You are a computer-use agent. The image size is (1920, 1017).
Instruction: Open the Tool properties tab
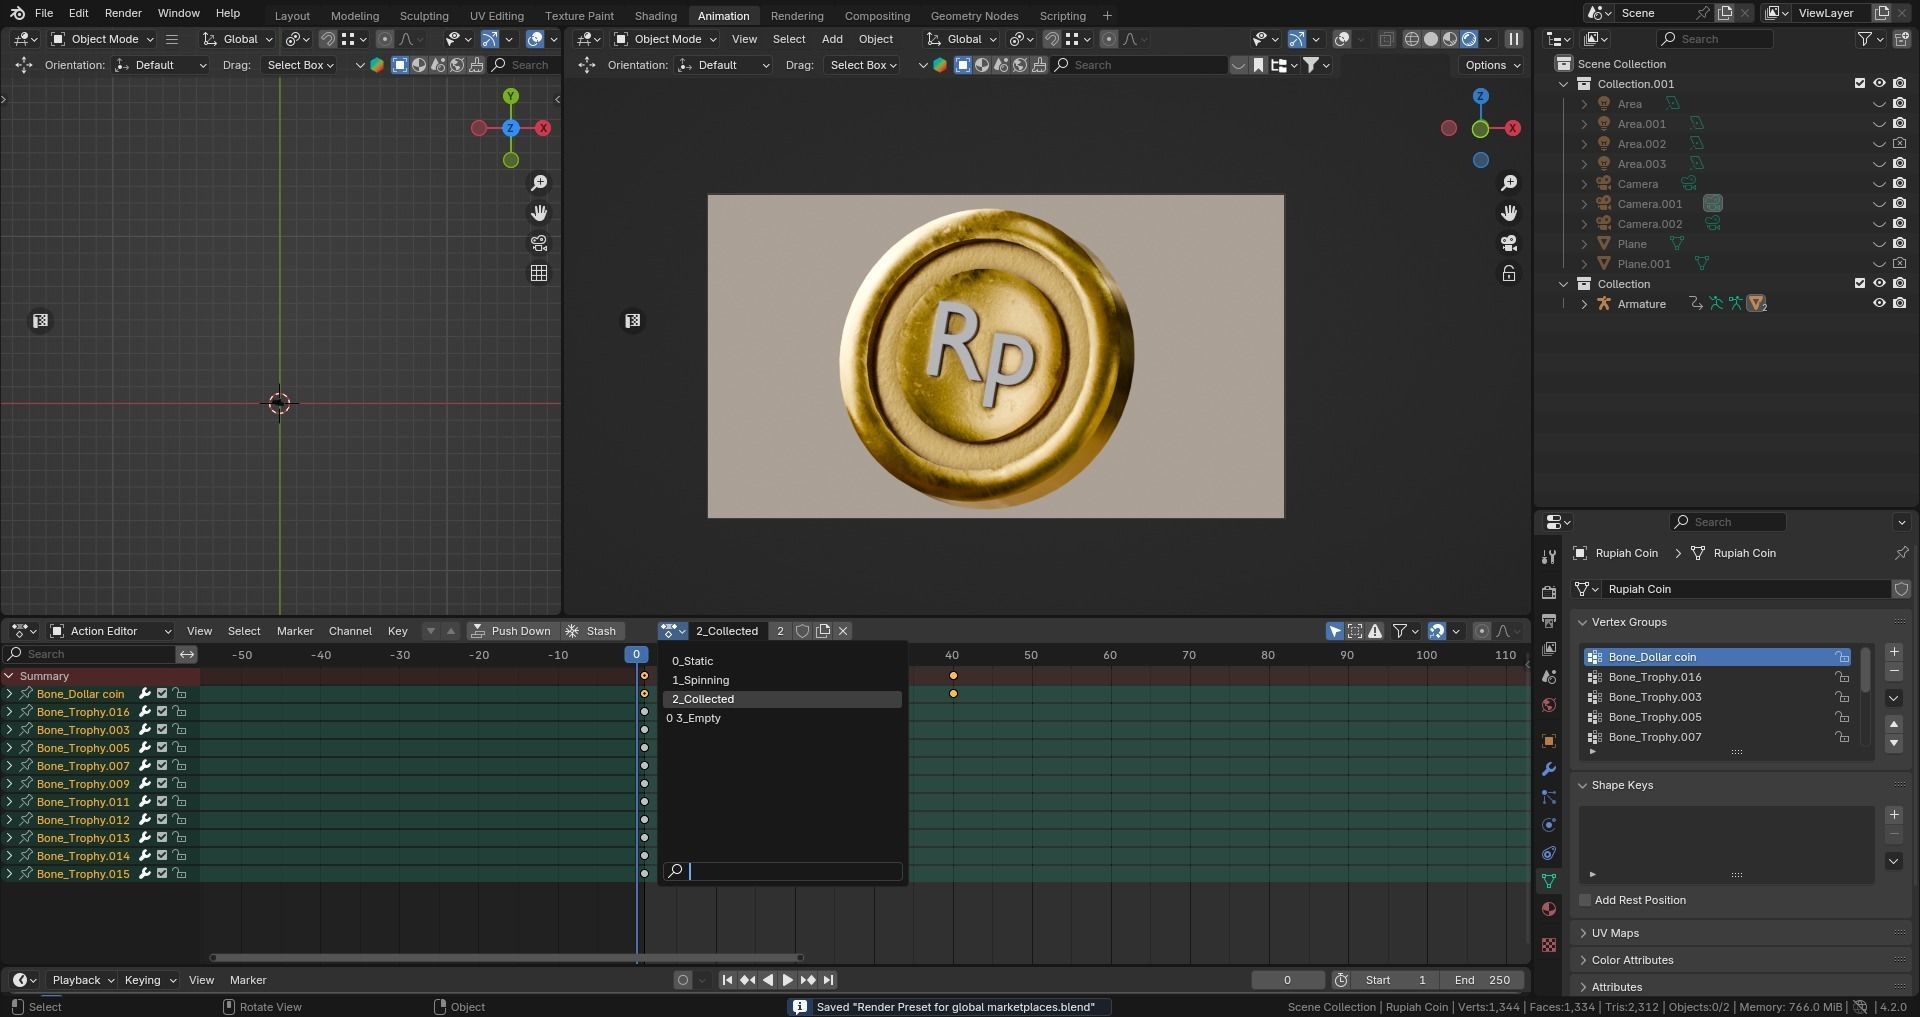(1549, 557)
